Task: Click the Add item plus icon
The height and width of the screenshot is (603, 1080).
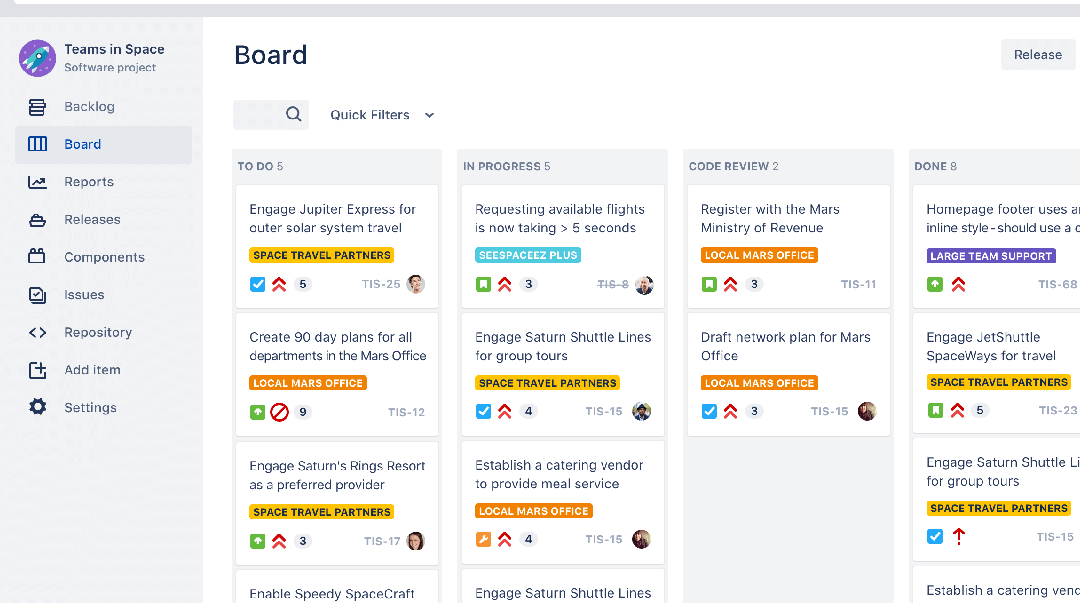Action: pyautogui.click(x=37, y=370)
